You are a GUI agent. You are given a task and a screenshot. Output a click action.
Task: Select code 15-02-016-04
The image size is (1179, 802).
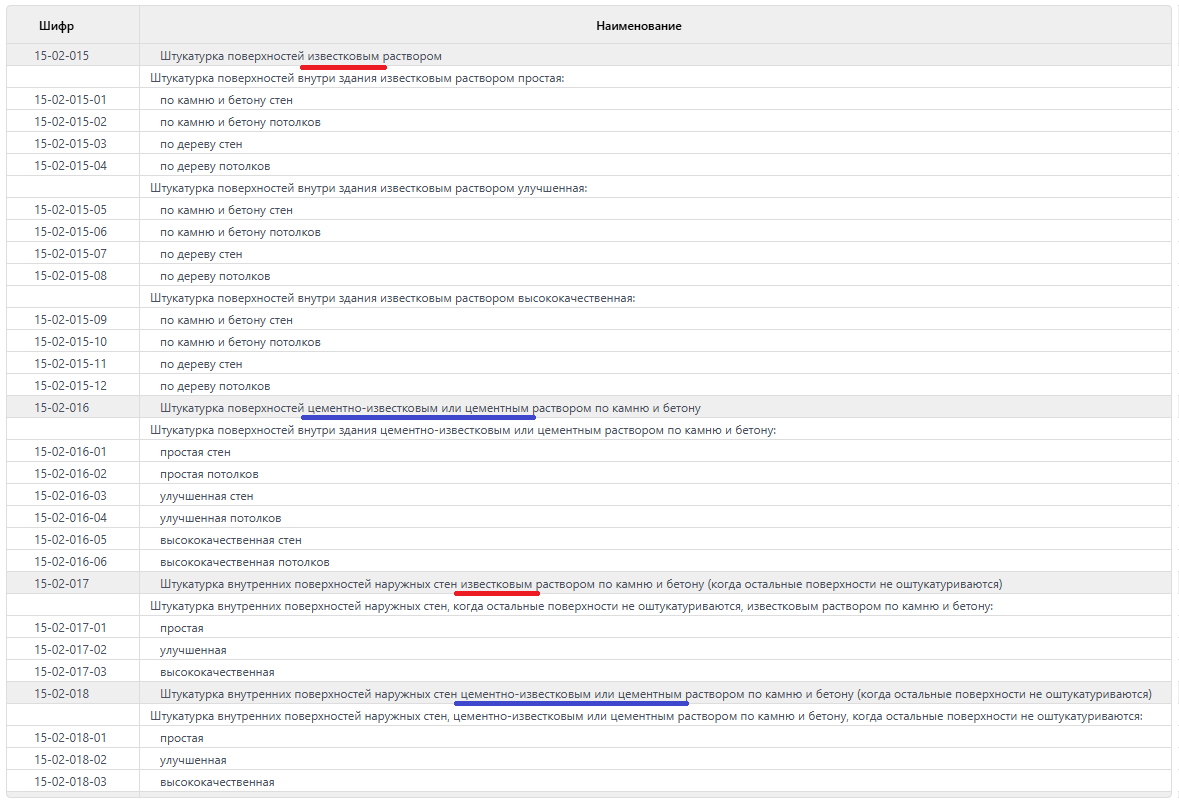[x=71, y=518]
